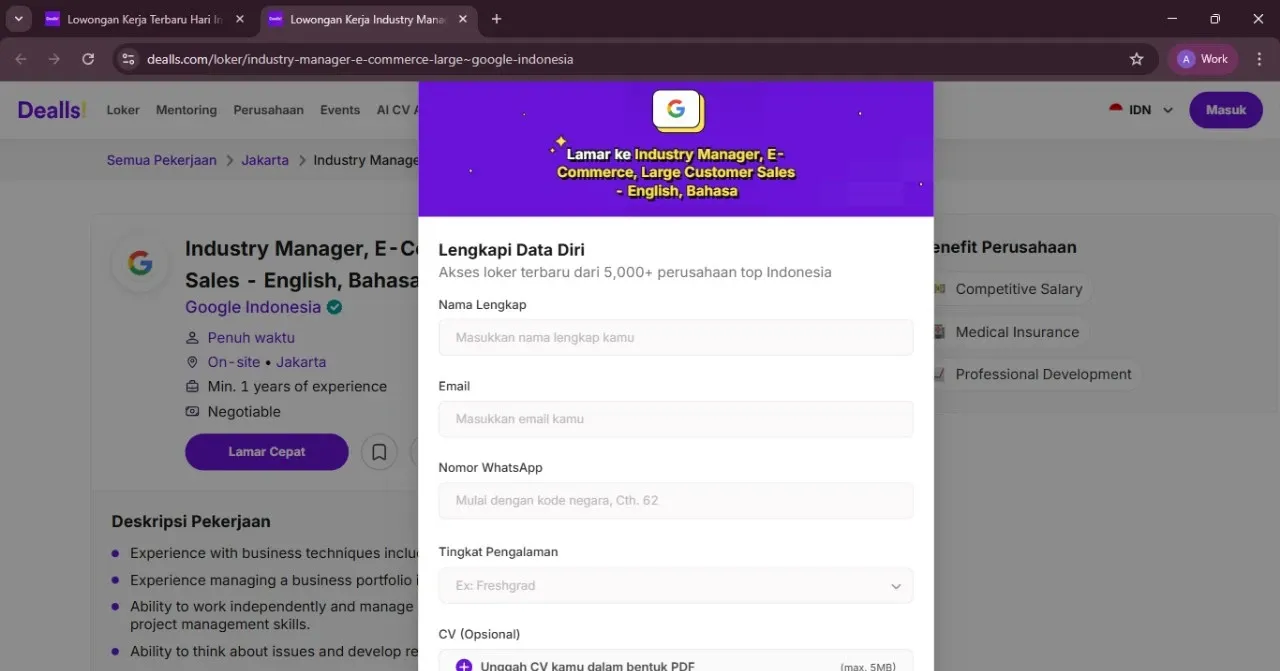Focus the Email input field

pyautogui.click(x=676, y=419)
